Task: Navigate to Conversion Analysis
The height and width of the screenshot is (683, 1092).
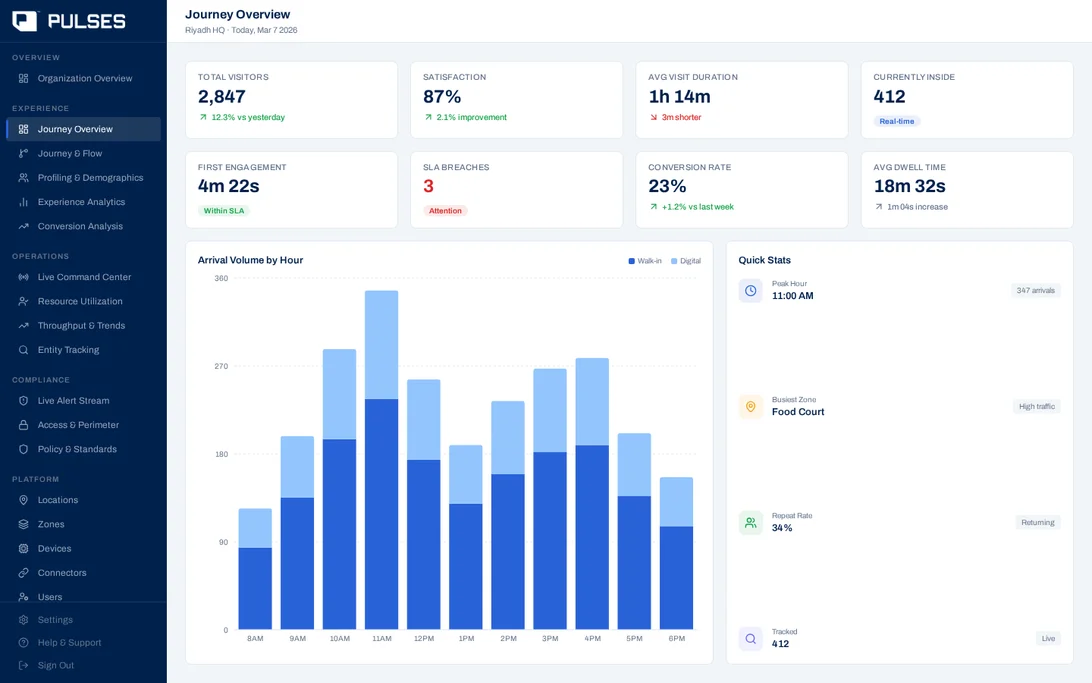Action: tap(84, 227)
